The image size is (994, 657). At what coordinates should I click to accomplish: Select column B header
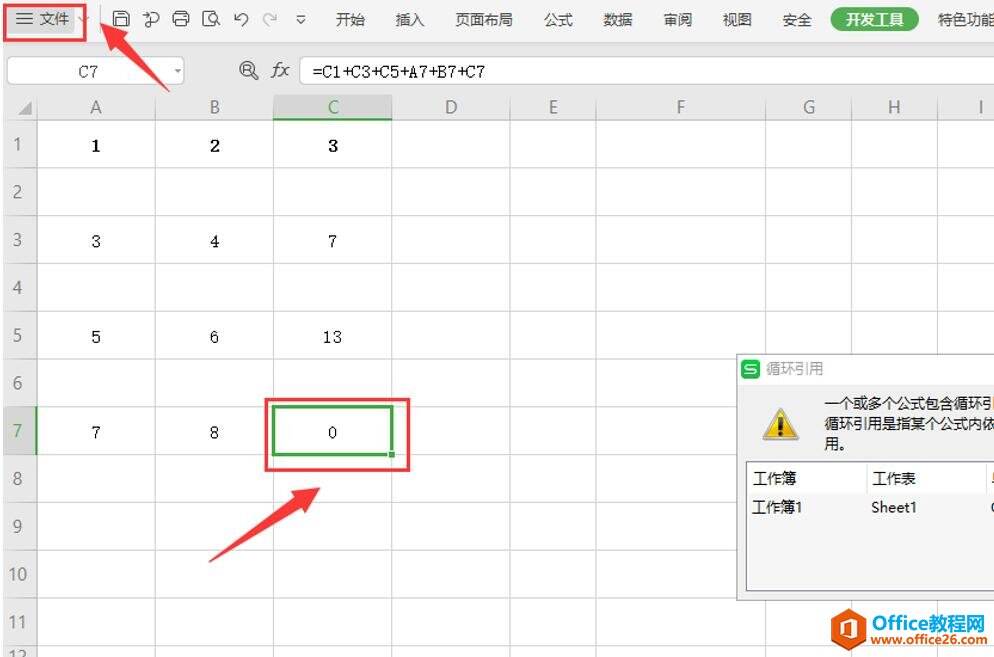pos(214,107)
